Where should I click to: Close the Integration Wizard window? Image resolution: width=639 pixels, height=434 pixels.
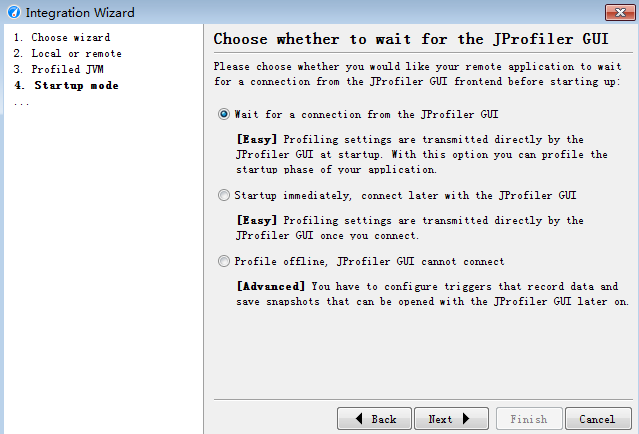tap(620, 13)
